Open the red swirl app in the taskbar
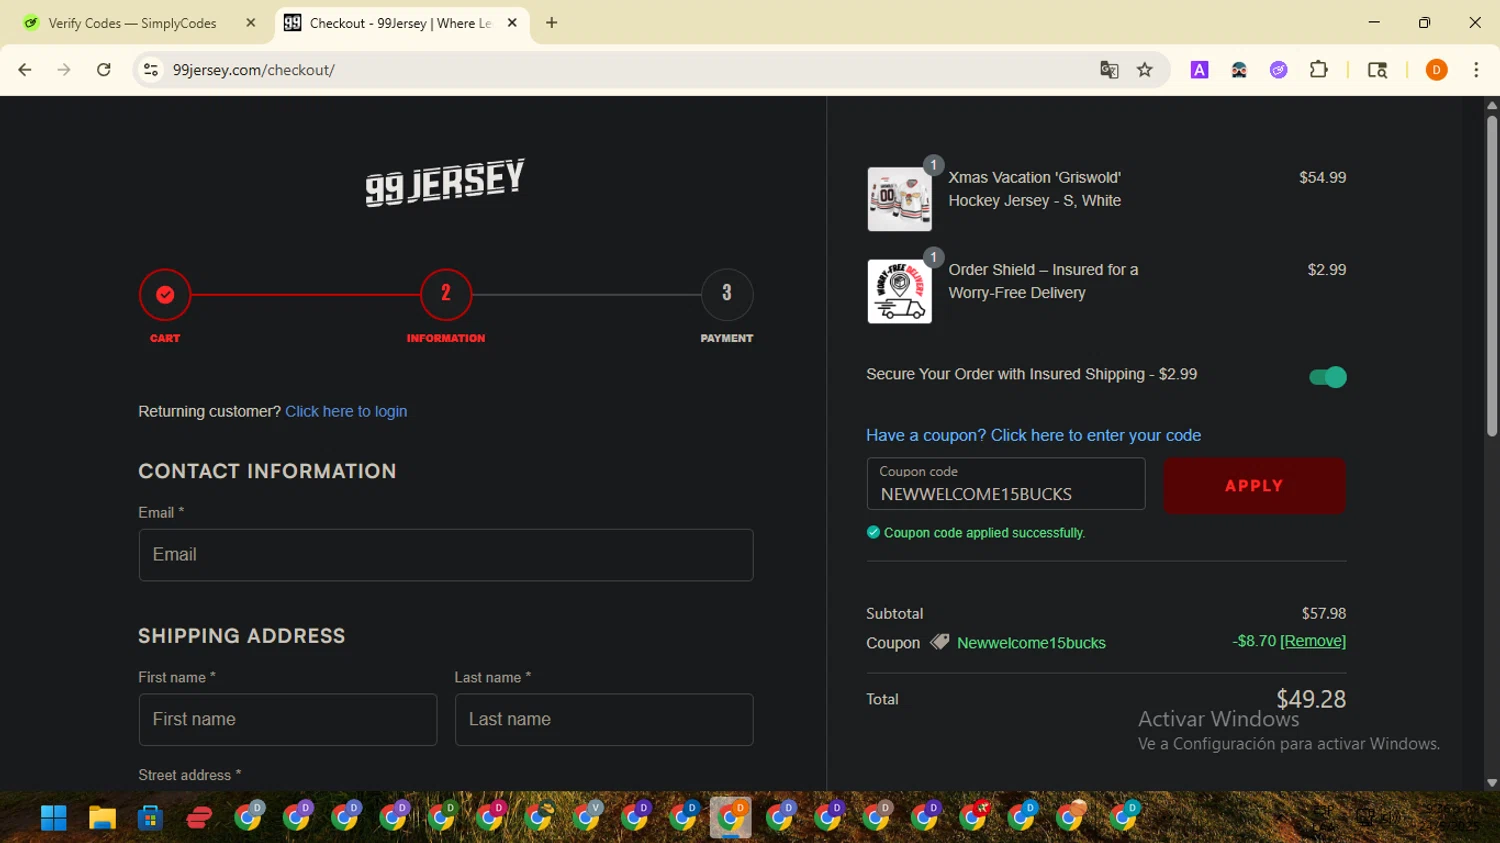 [199, 818]
